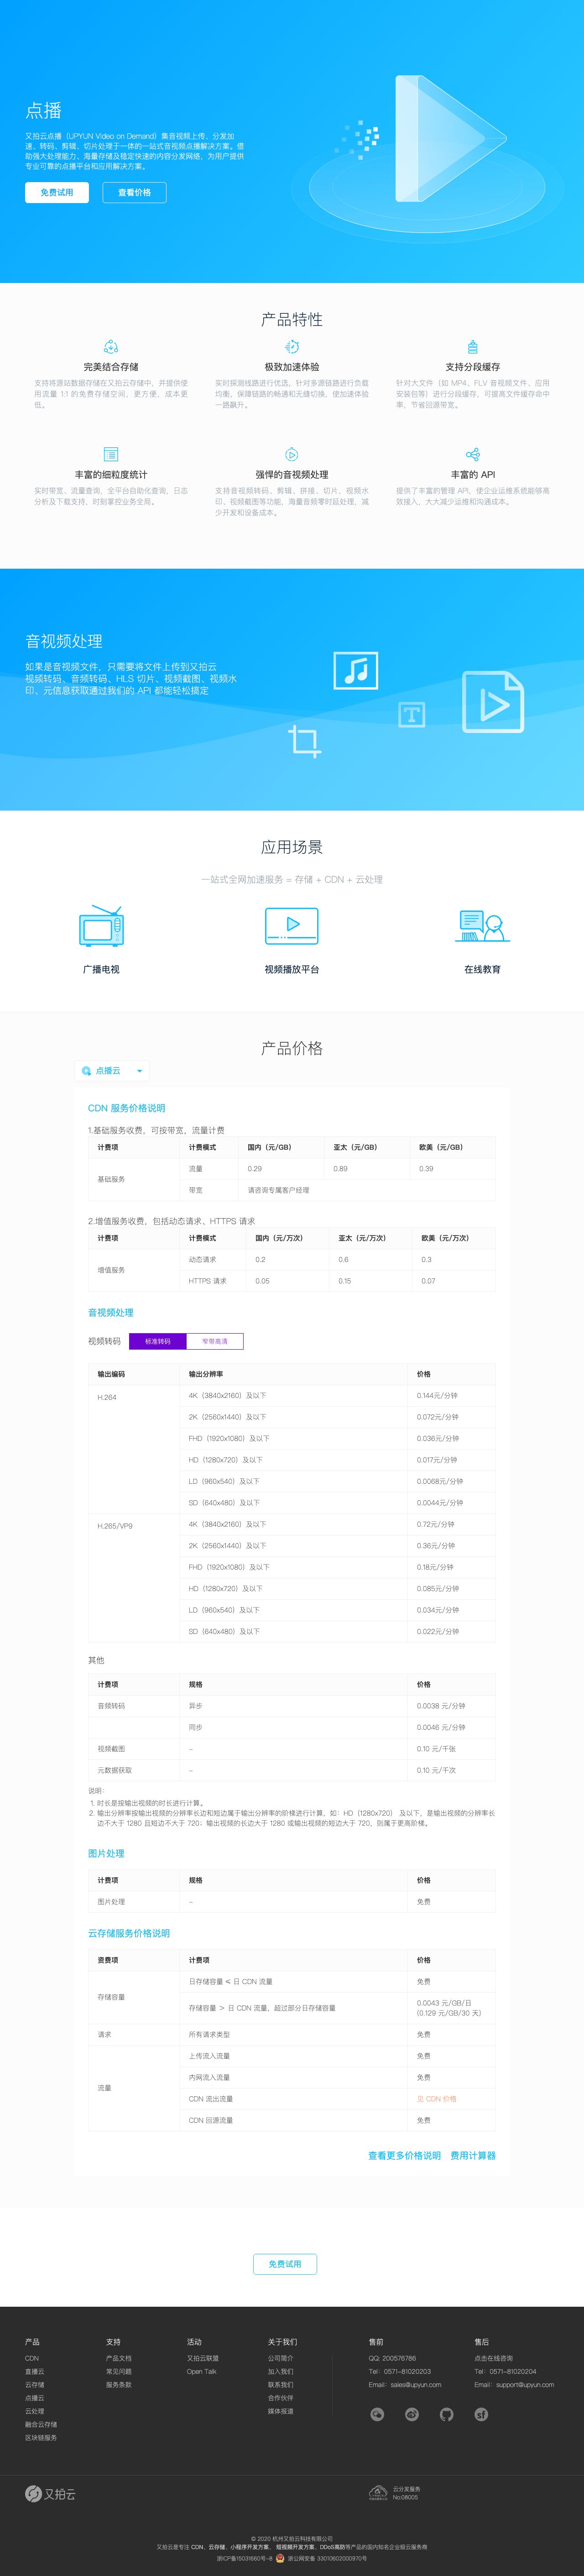Click the 支持分段缓存 cache feature icon
The height and width of the screenshot is (2576, 584).
(x=473, y=346)
